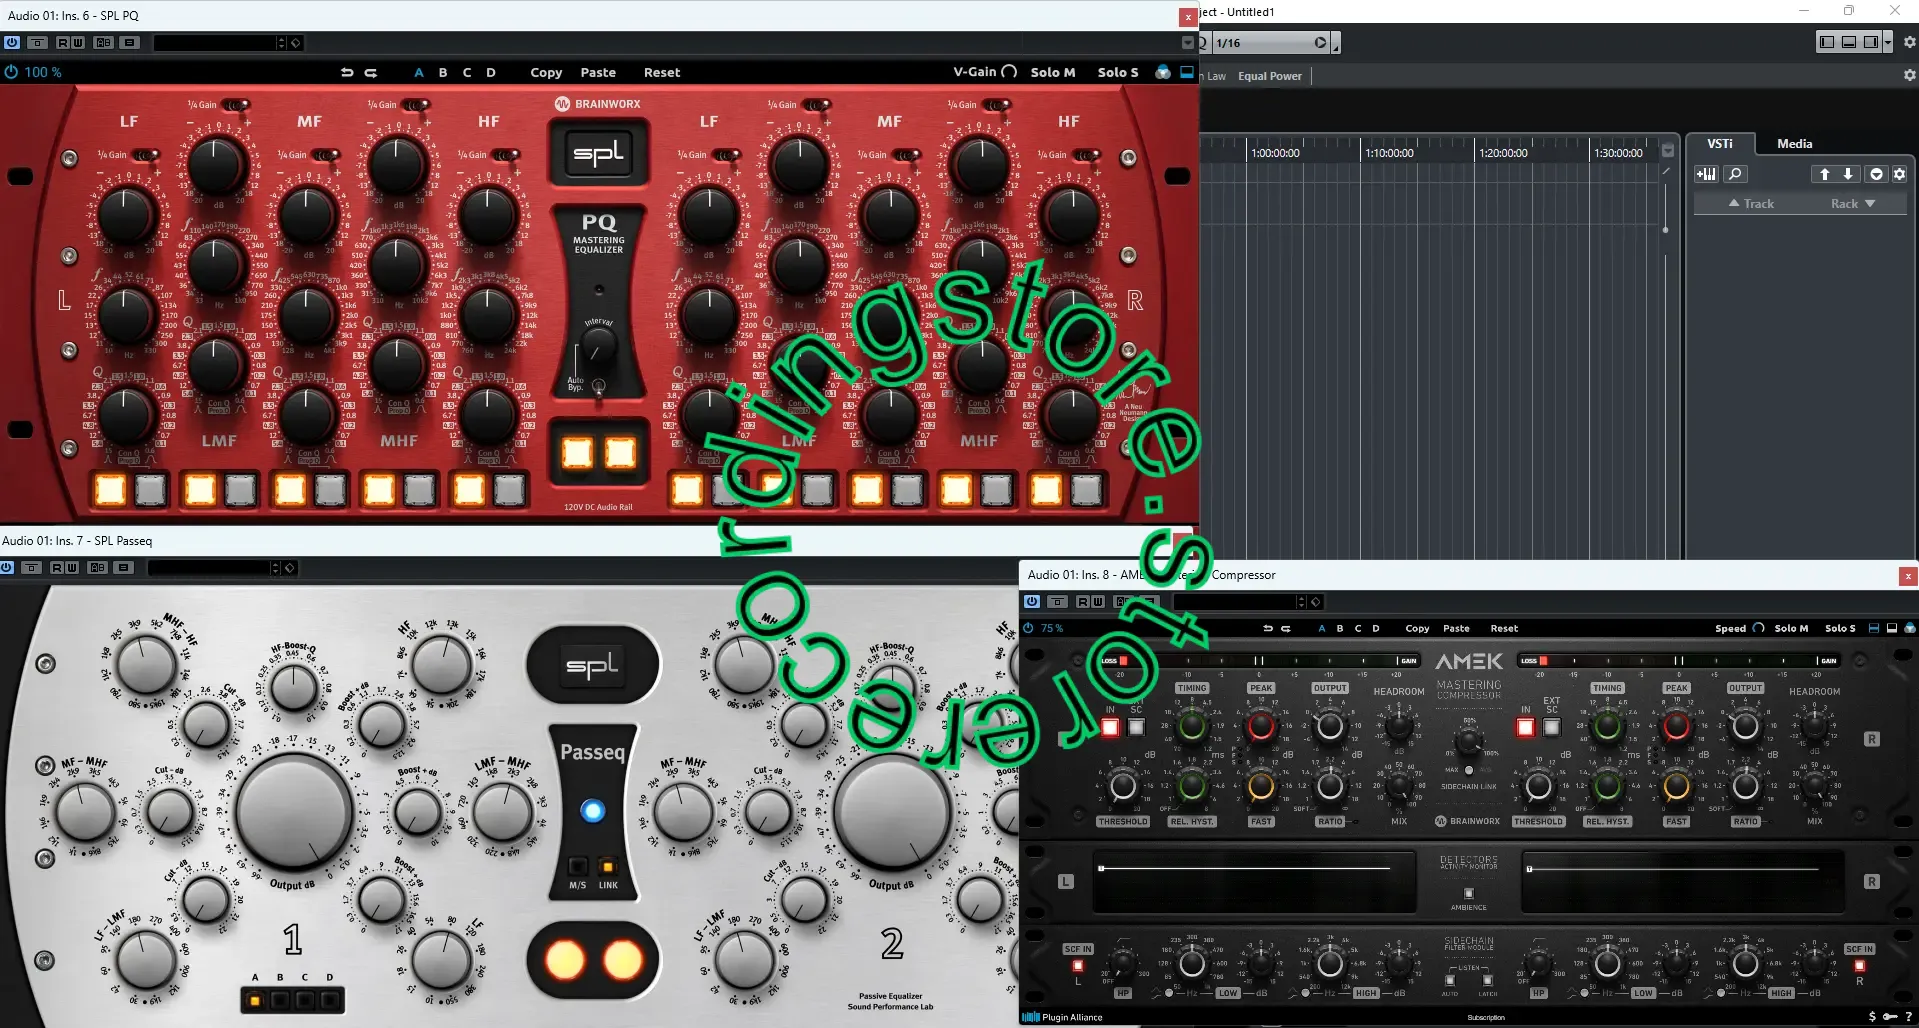Viewport: 1919px width, 1028px height.
Task: Click the large Output dB knob, Passeq channel 1
Action: 294,811
